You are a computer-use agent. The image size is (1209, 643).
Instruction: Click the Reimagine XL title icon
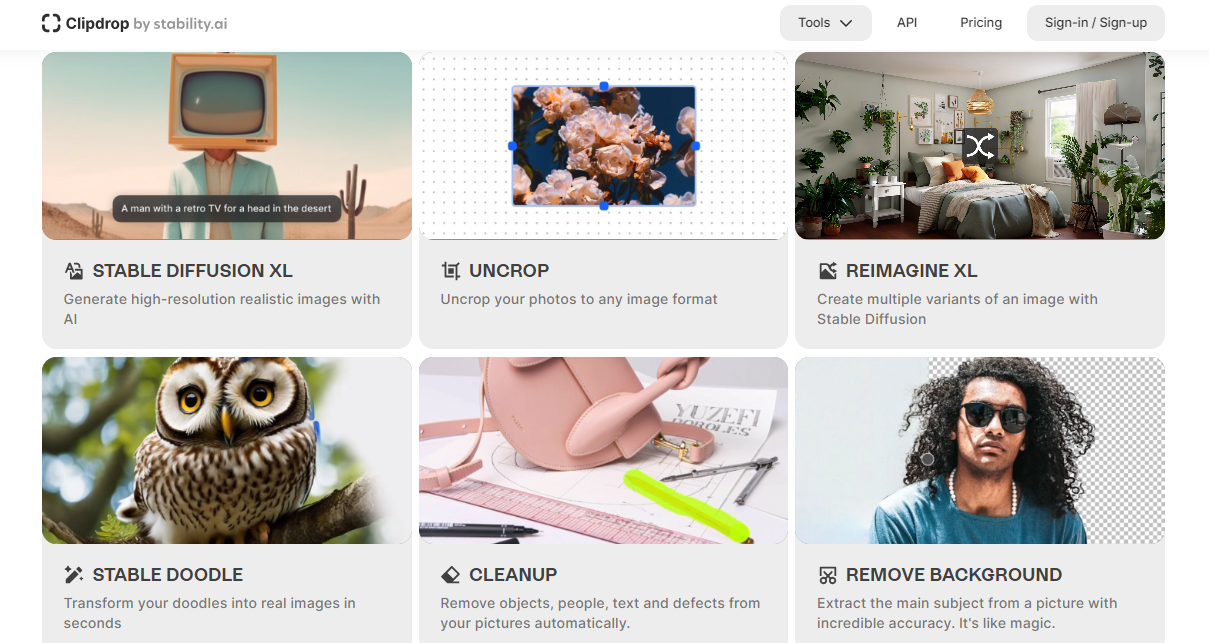point(827,271)
